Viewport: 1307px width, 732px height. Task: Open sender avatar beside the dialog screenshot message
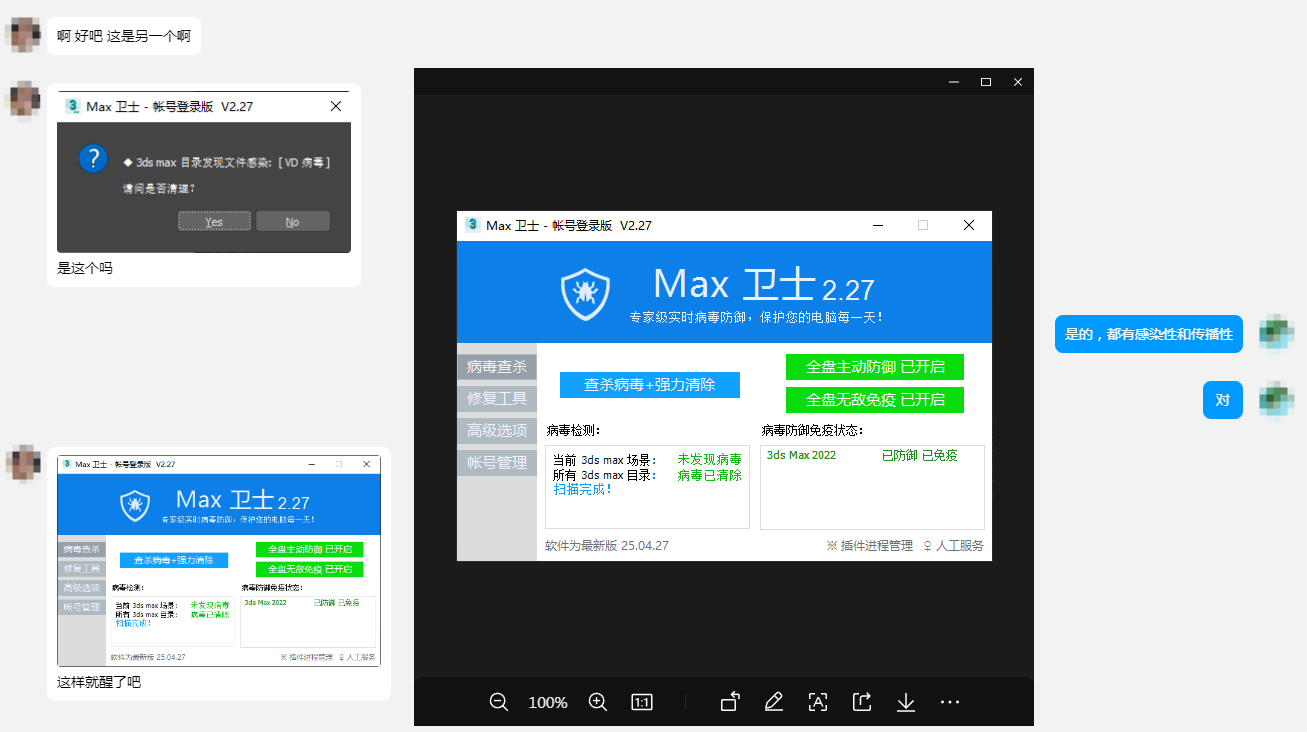point(23,100)
